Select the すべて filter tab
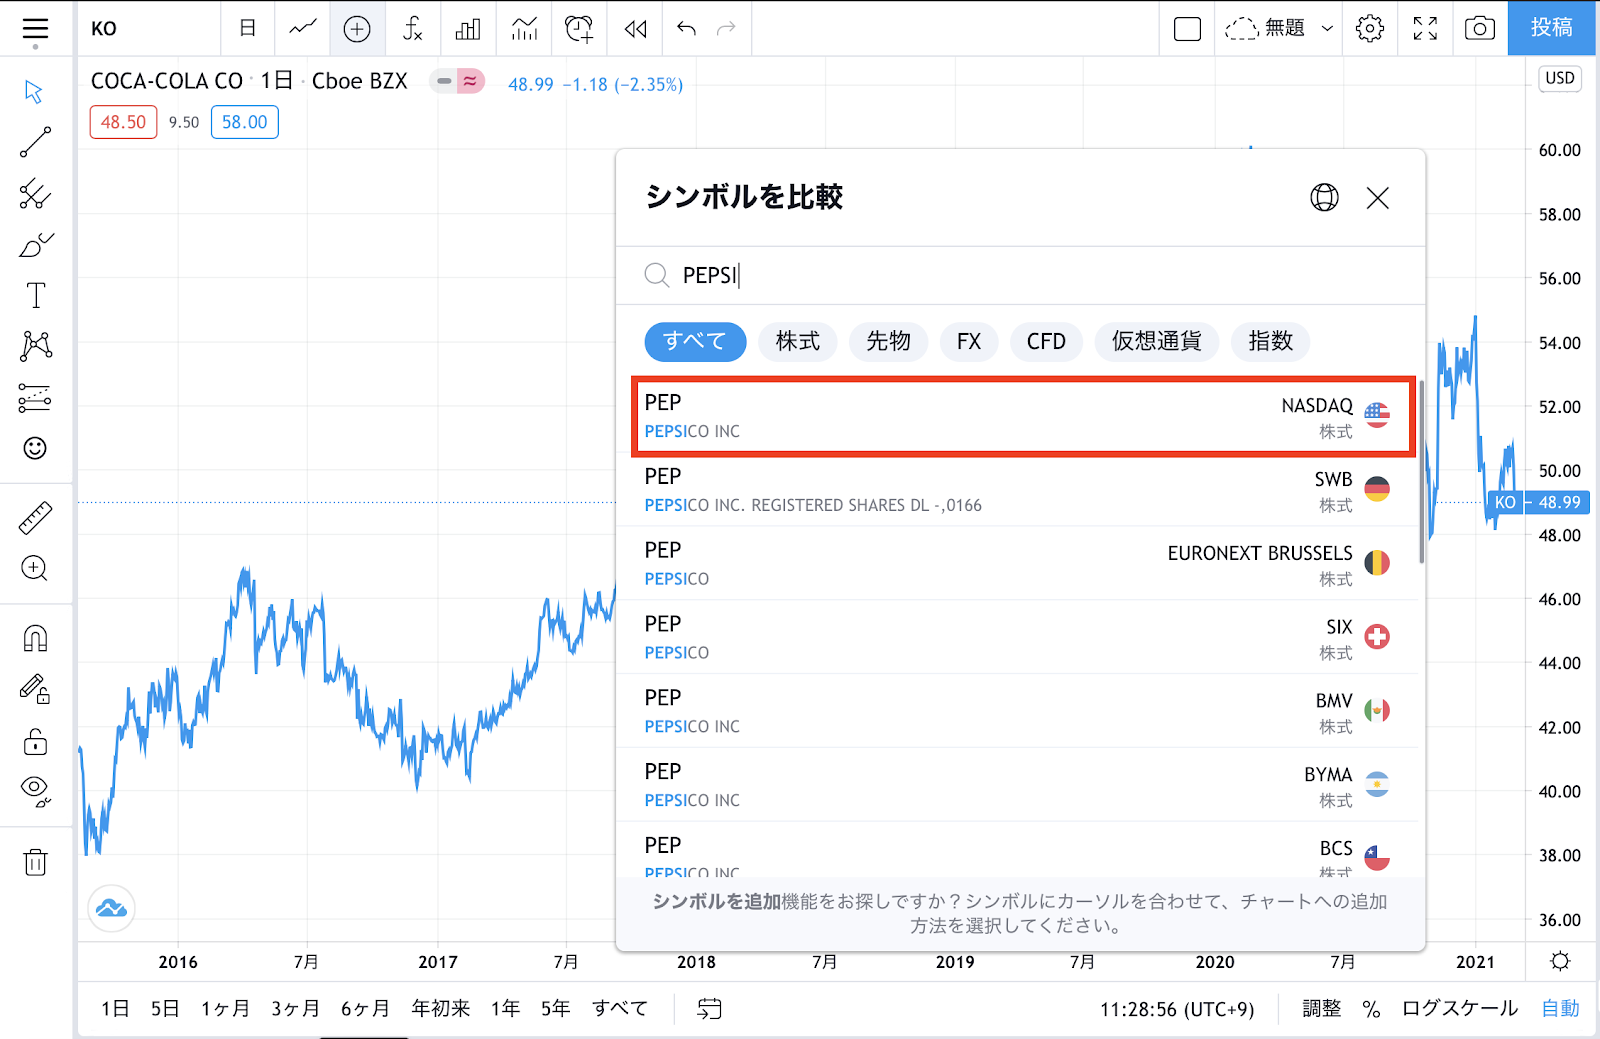The height and width of the screenshot is (1039, 1600). coord(695,341)
